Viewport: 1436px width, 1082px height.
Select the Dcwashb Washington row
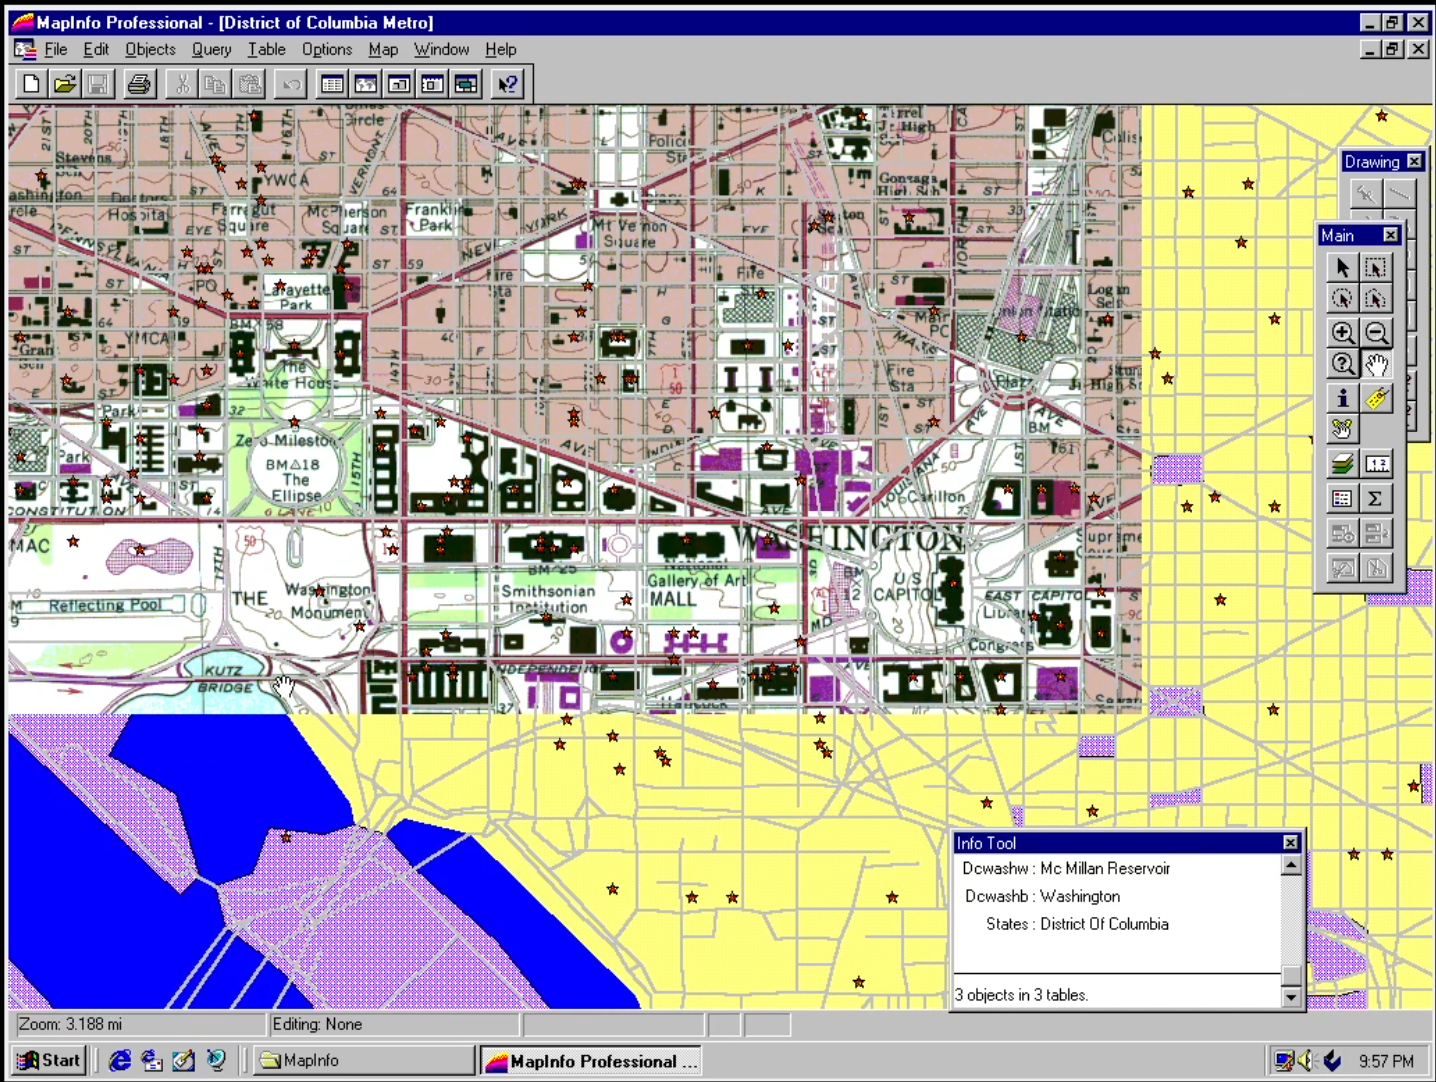(1042, 896)
